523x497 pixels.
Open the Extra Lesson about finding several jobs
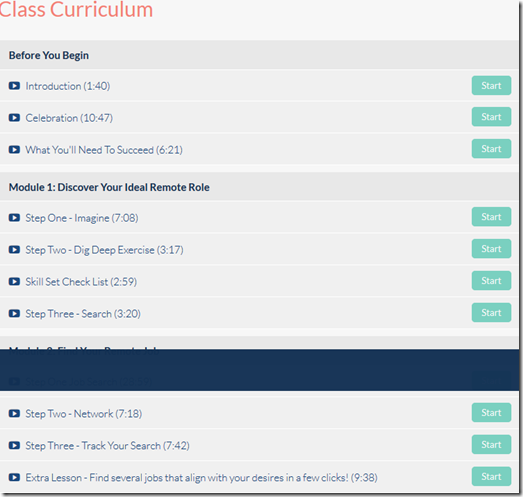pyautogui.click(x=201, y=478)
